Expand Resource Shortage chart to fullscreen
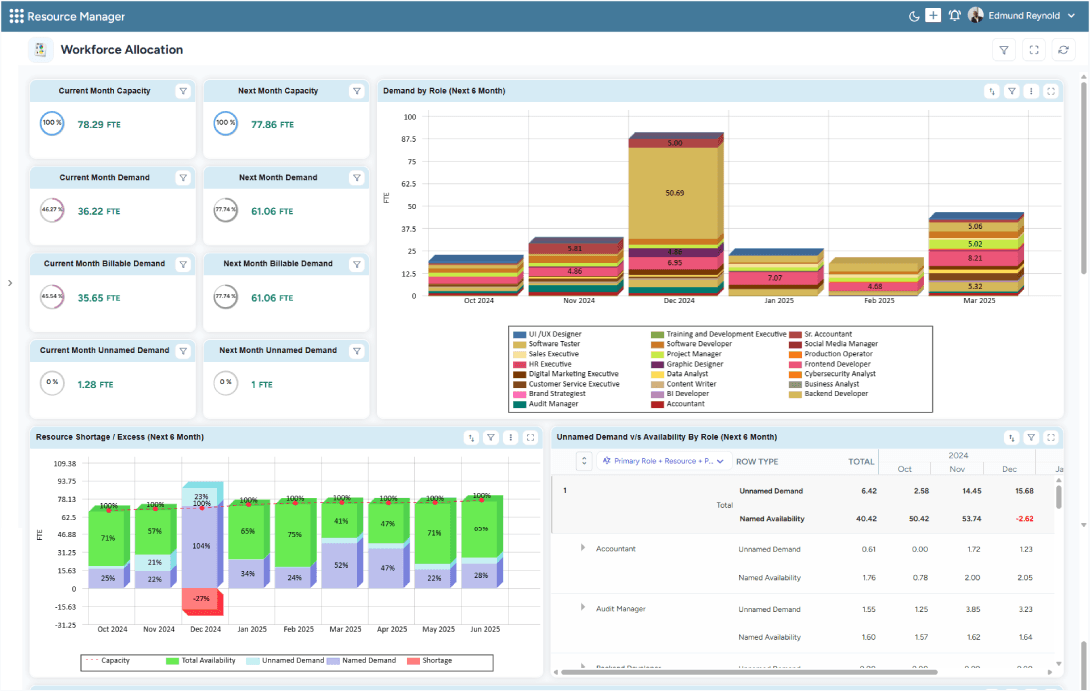Viewport: 1090px width, 691px height. (530, 437)
